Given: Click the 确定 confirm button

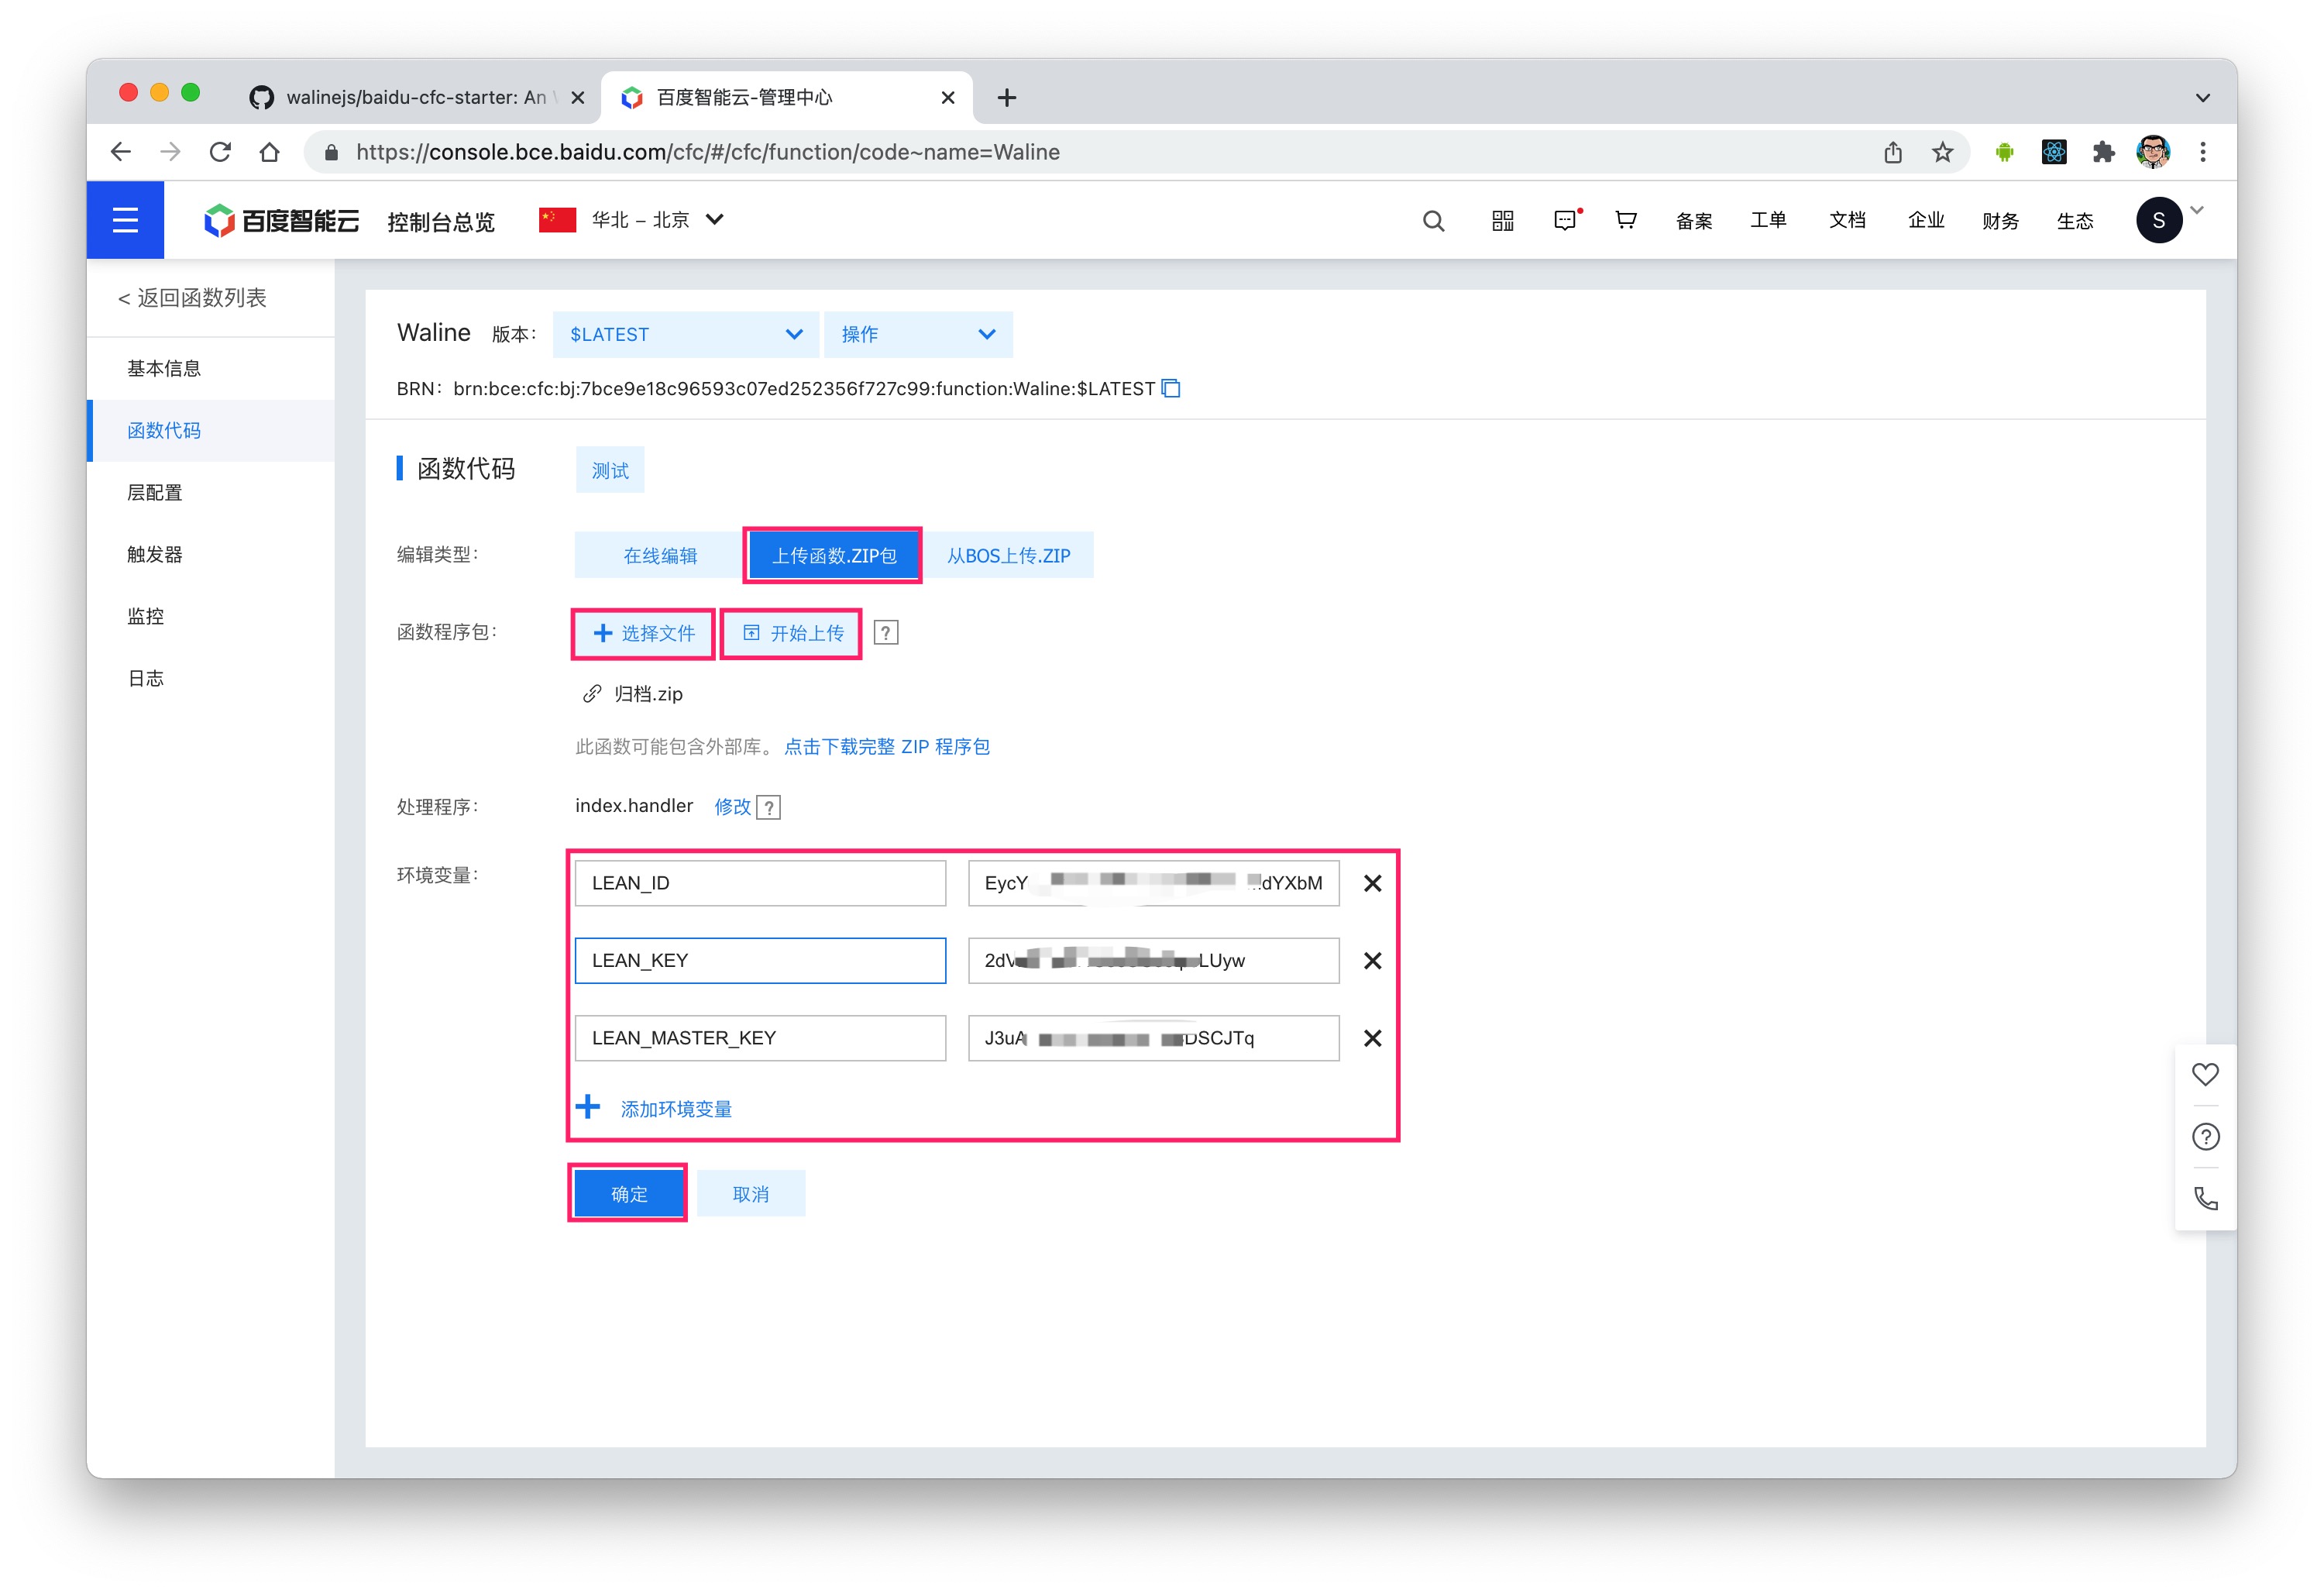Looking at the screenshot, I should 628,1193.
